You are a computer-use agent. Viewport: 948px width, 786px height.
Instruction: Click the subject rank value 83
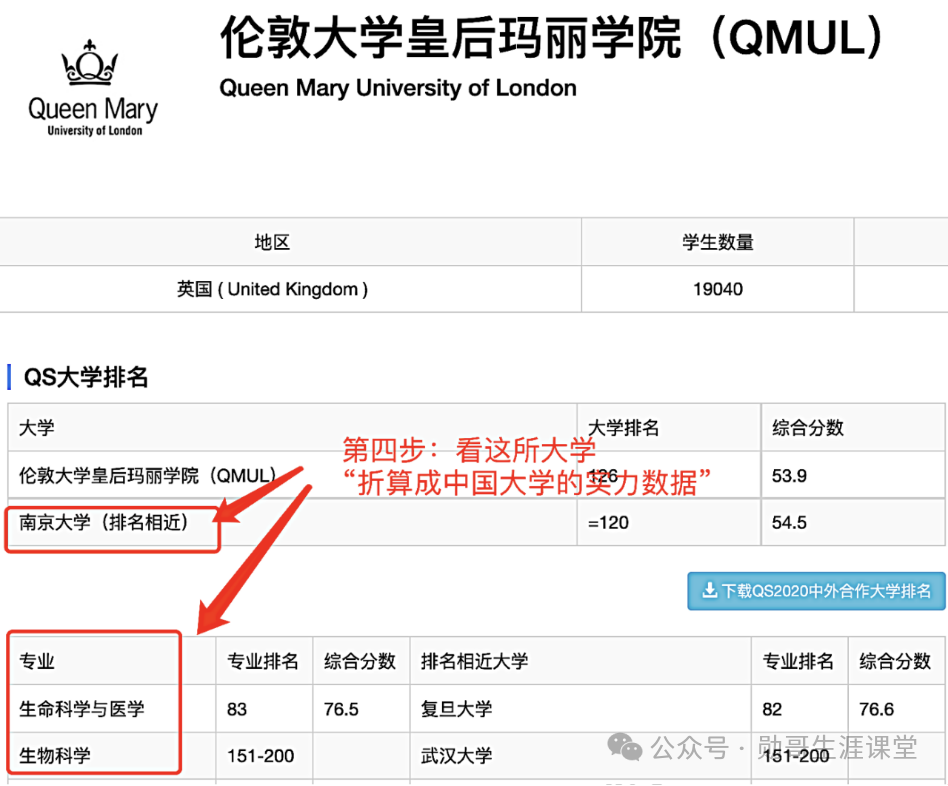coord(237,709)
